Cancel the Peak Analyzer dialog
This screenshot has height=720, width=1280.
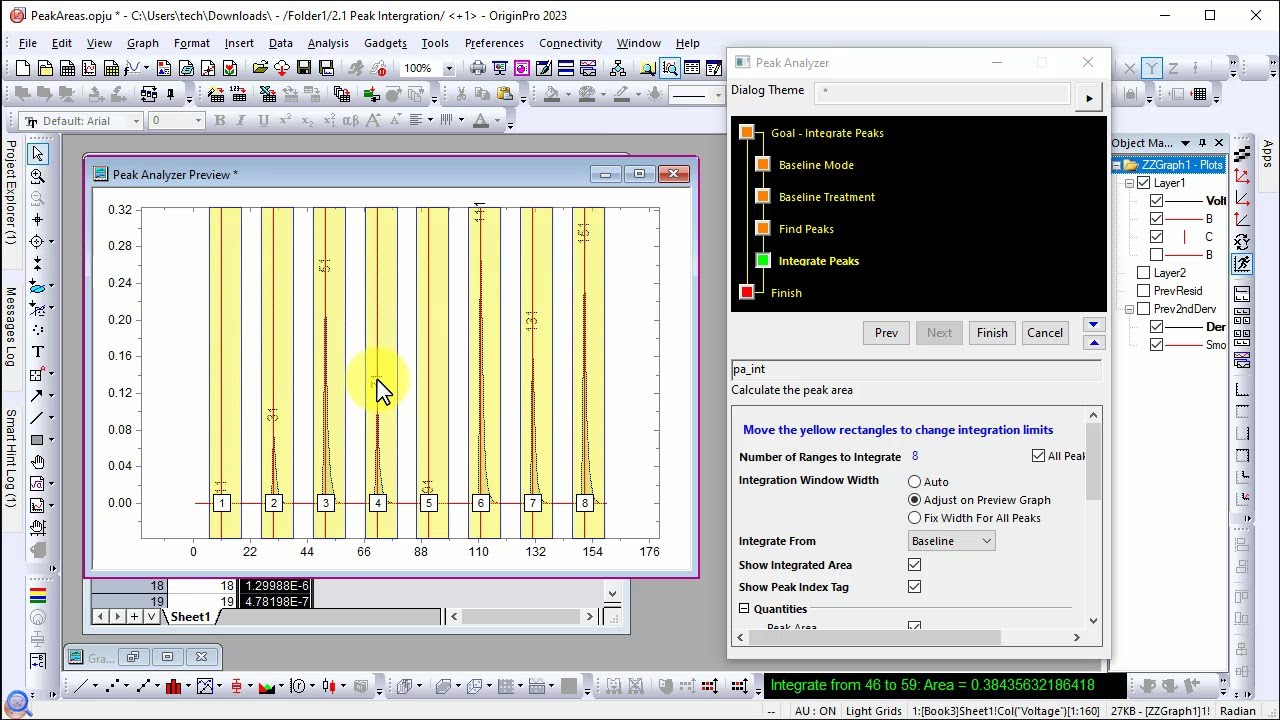coord(1045,333)
